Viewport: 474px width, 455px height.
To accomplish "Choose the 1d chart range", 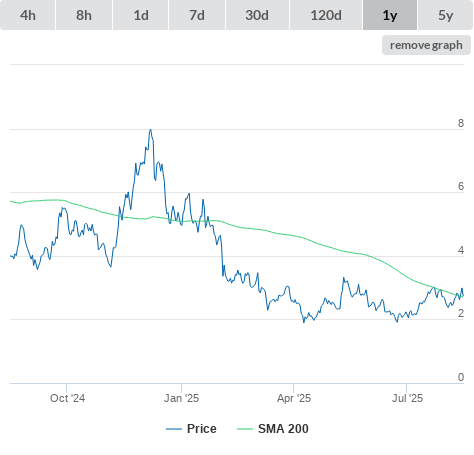I will tap(141, 15).
